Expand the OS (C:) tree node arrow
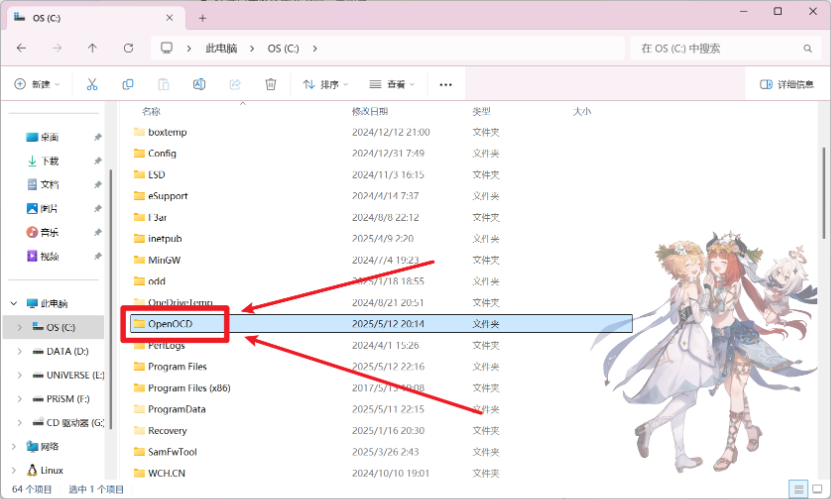This screenshot has height=499, width=831. click(x=20, y=327)
